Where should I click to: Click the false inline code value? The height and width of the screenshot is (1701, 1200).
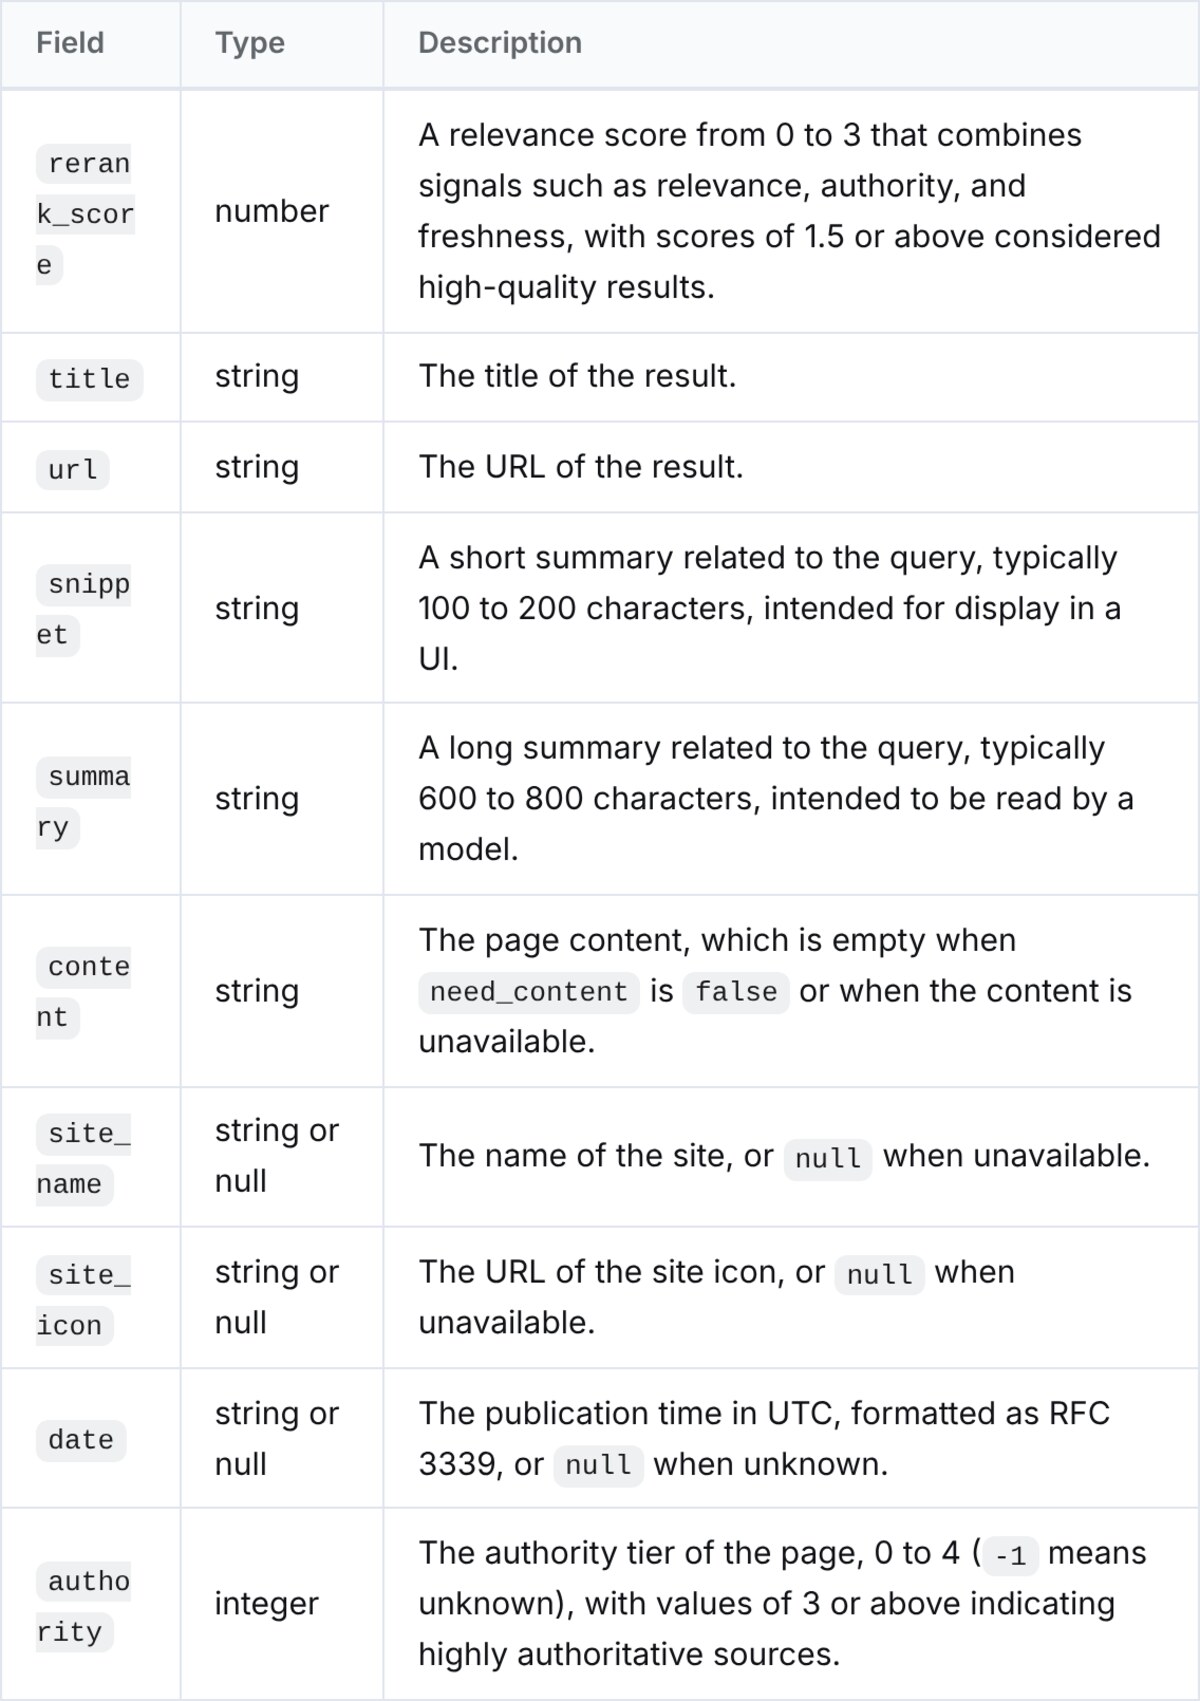pyautogui.click(x=736, y=992)
